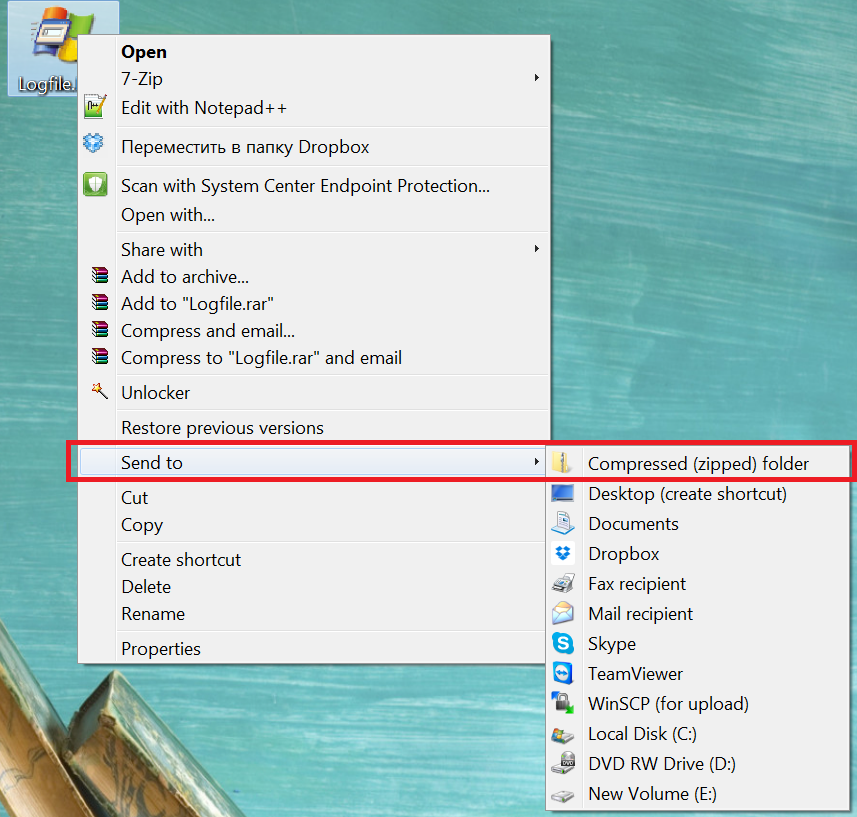
Task: Select WinSCP (for upload) icon
Action: point(562,703)
